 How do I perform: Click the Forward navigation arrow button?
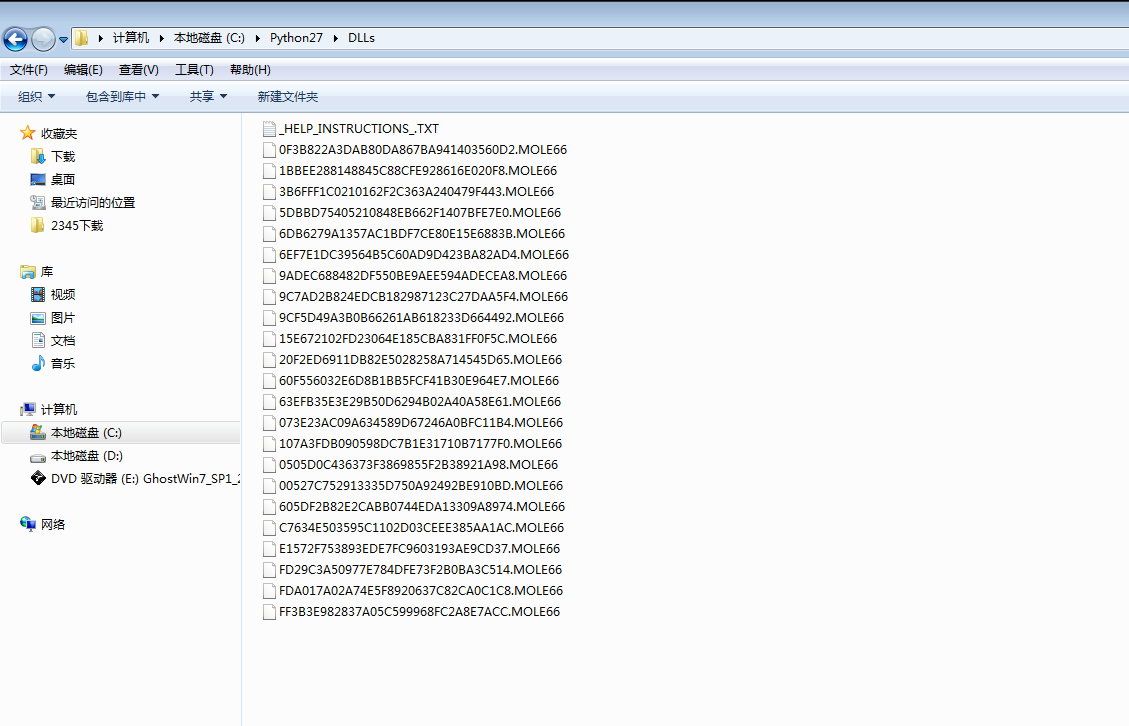tap(43, 39)
